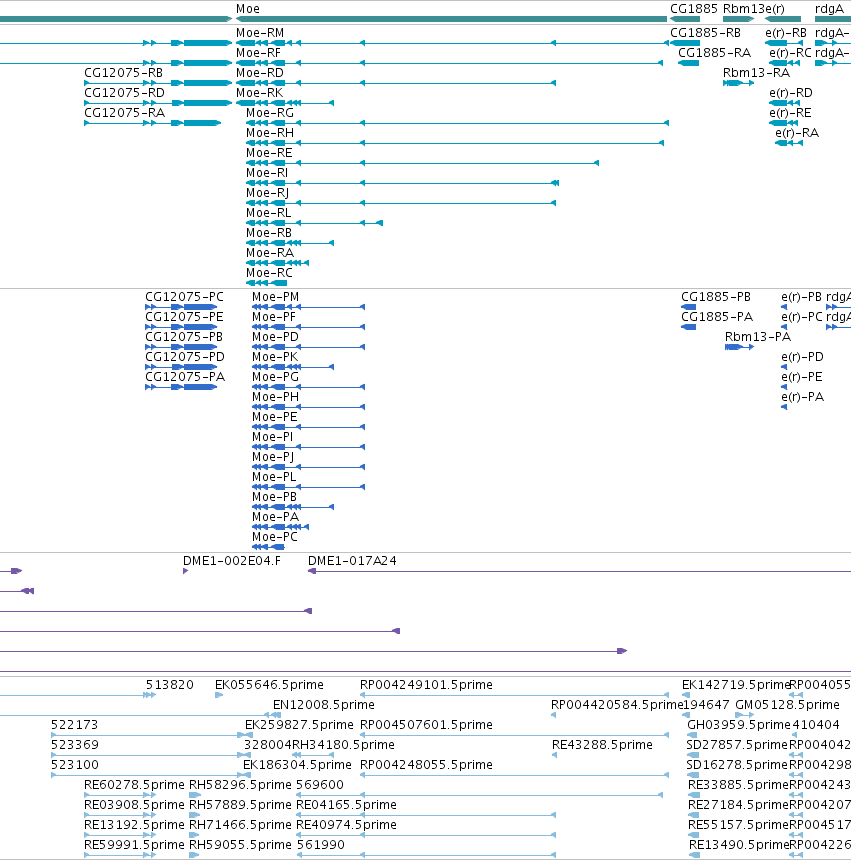Screen dimensions: 851x860
Task: Click the EK259827.5prime EST label
Action: [x=299, y=725]
